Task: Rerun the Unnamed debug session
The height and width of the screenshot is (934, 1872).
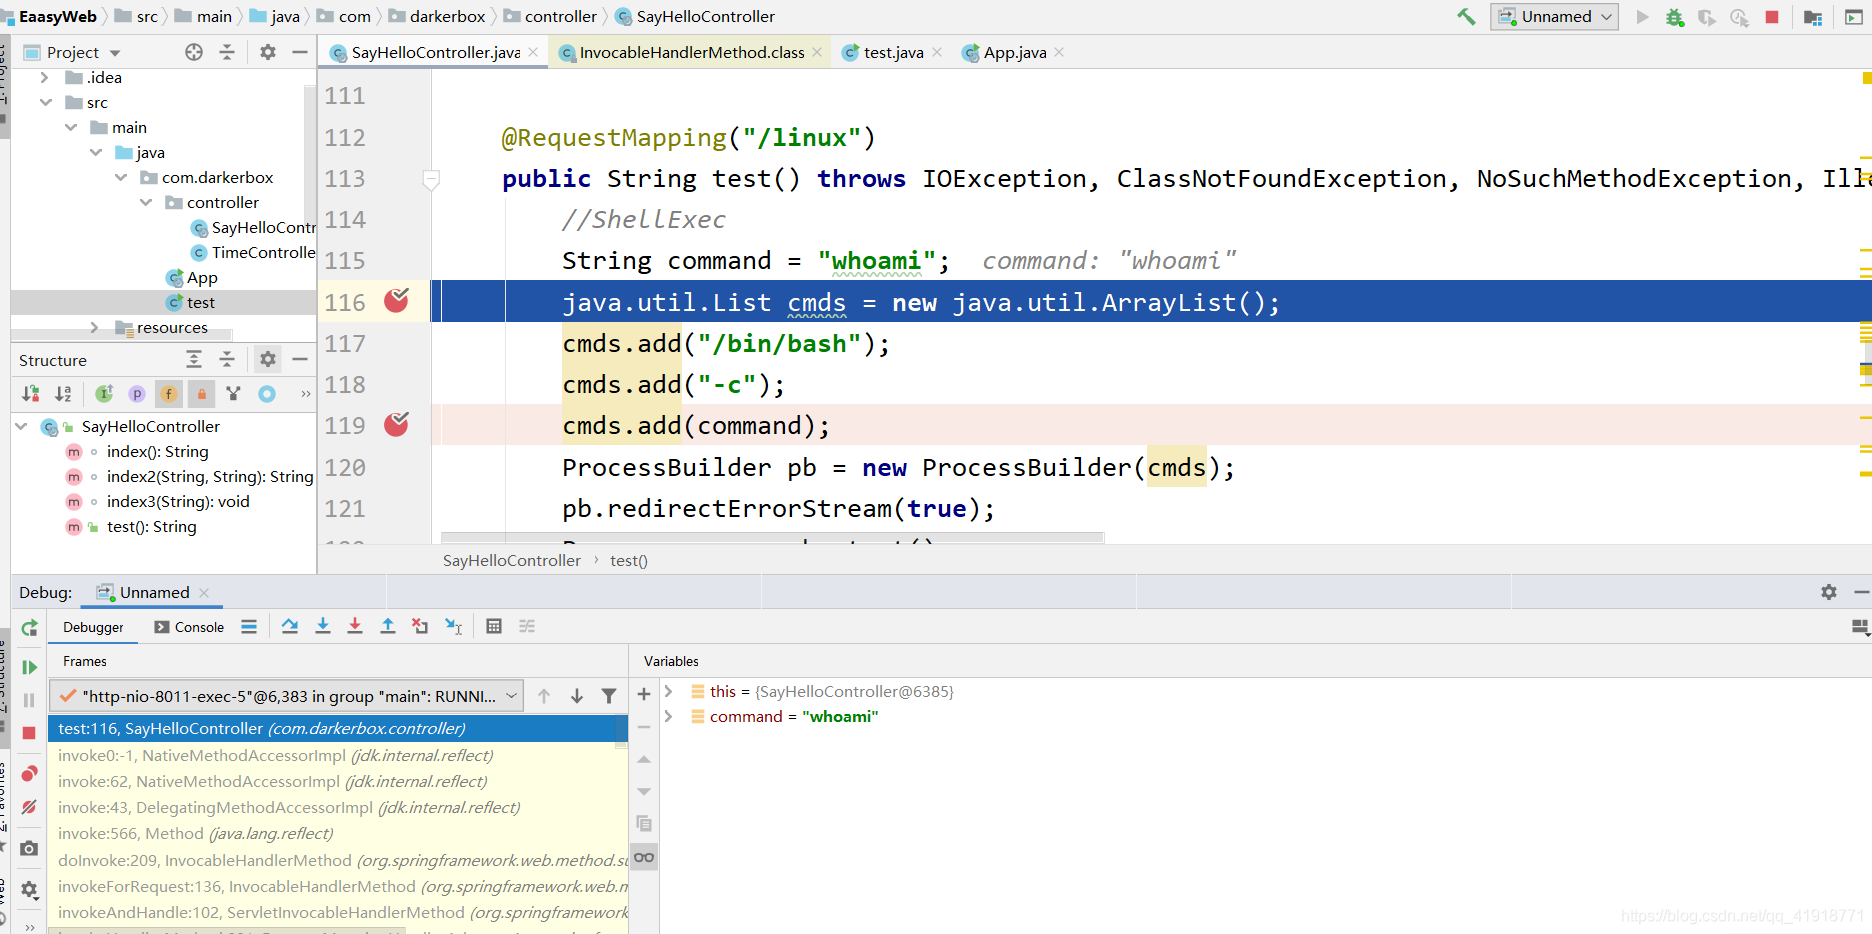Action: click(x=30, y=628)
